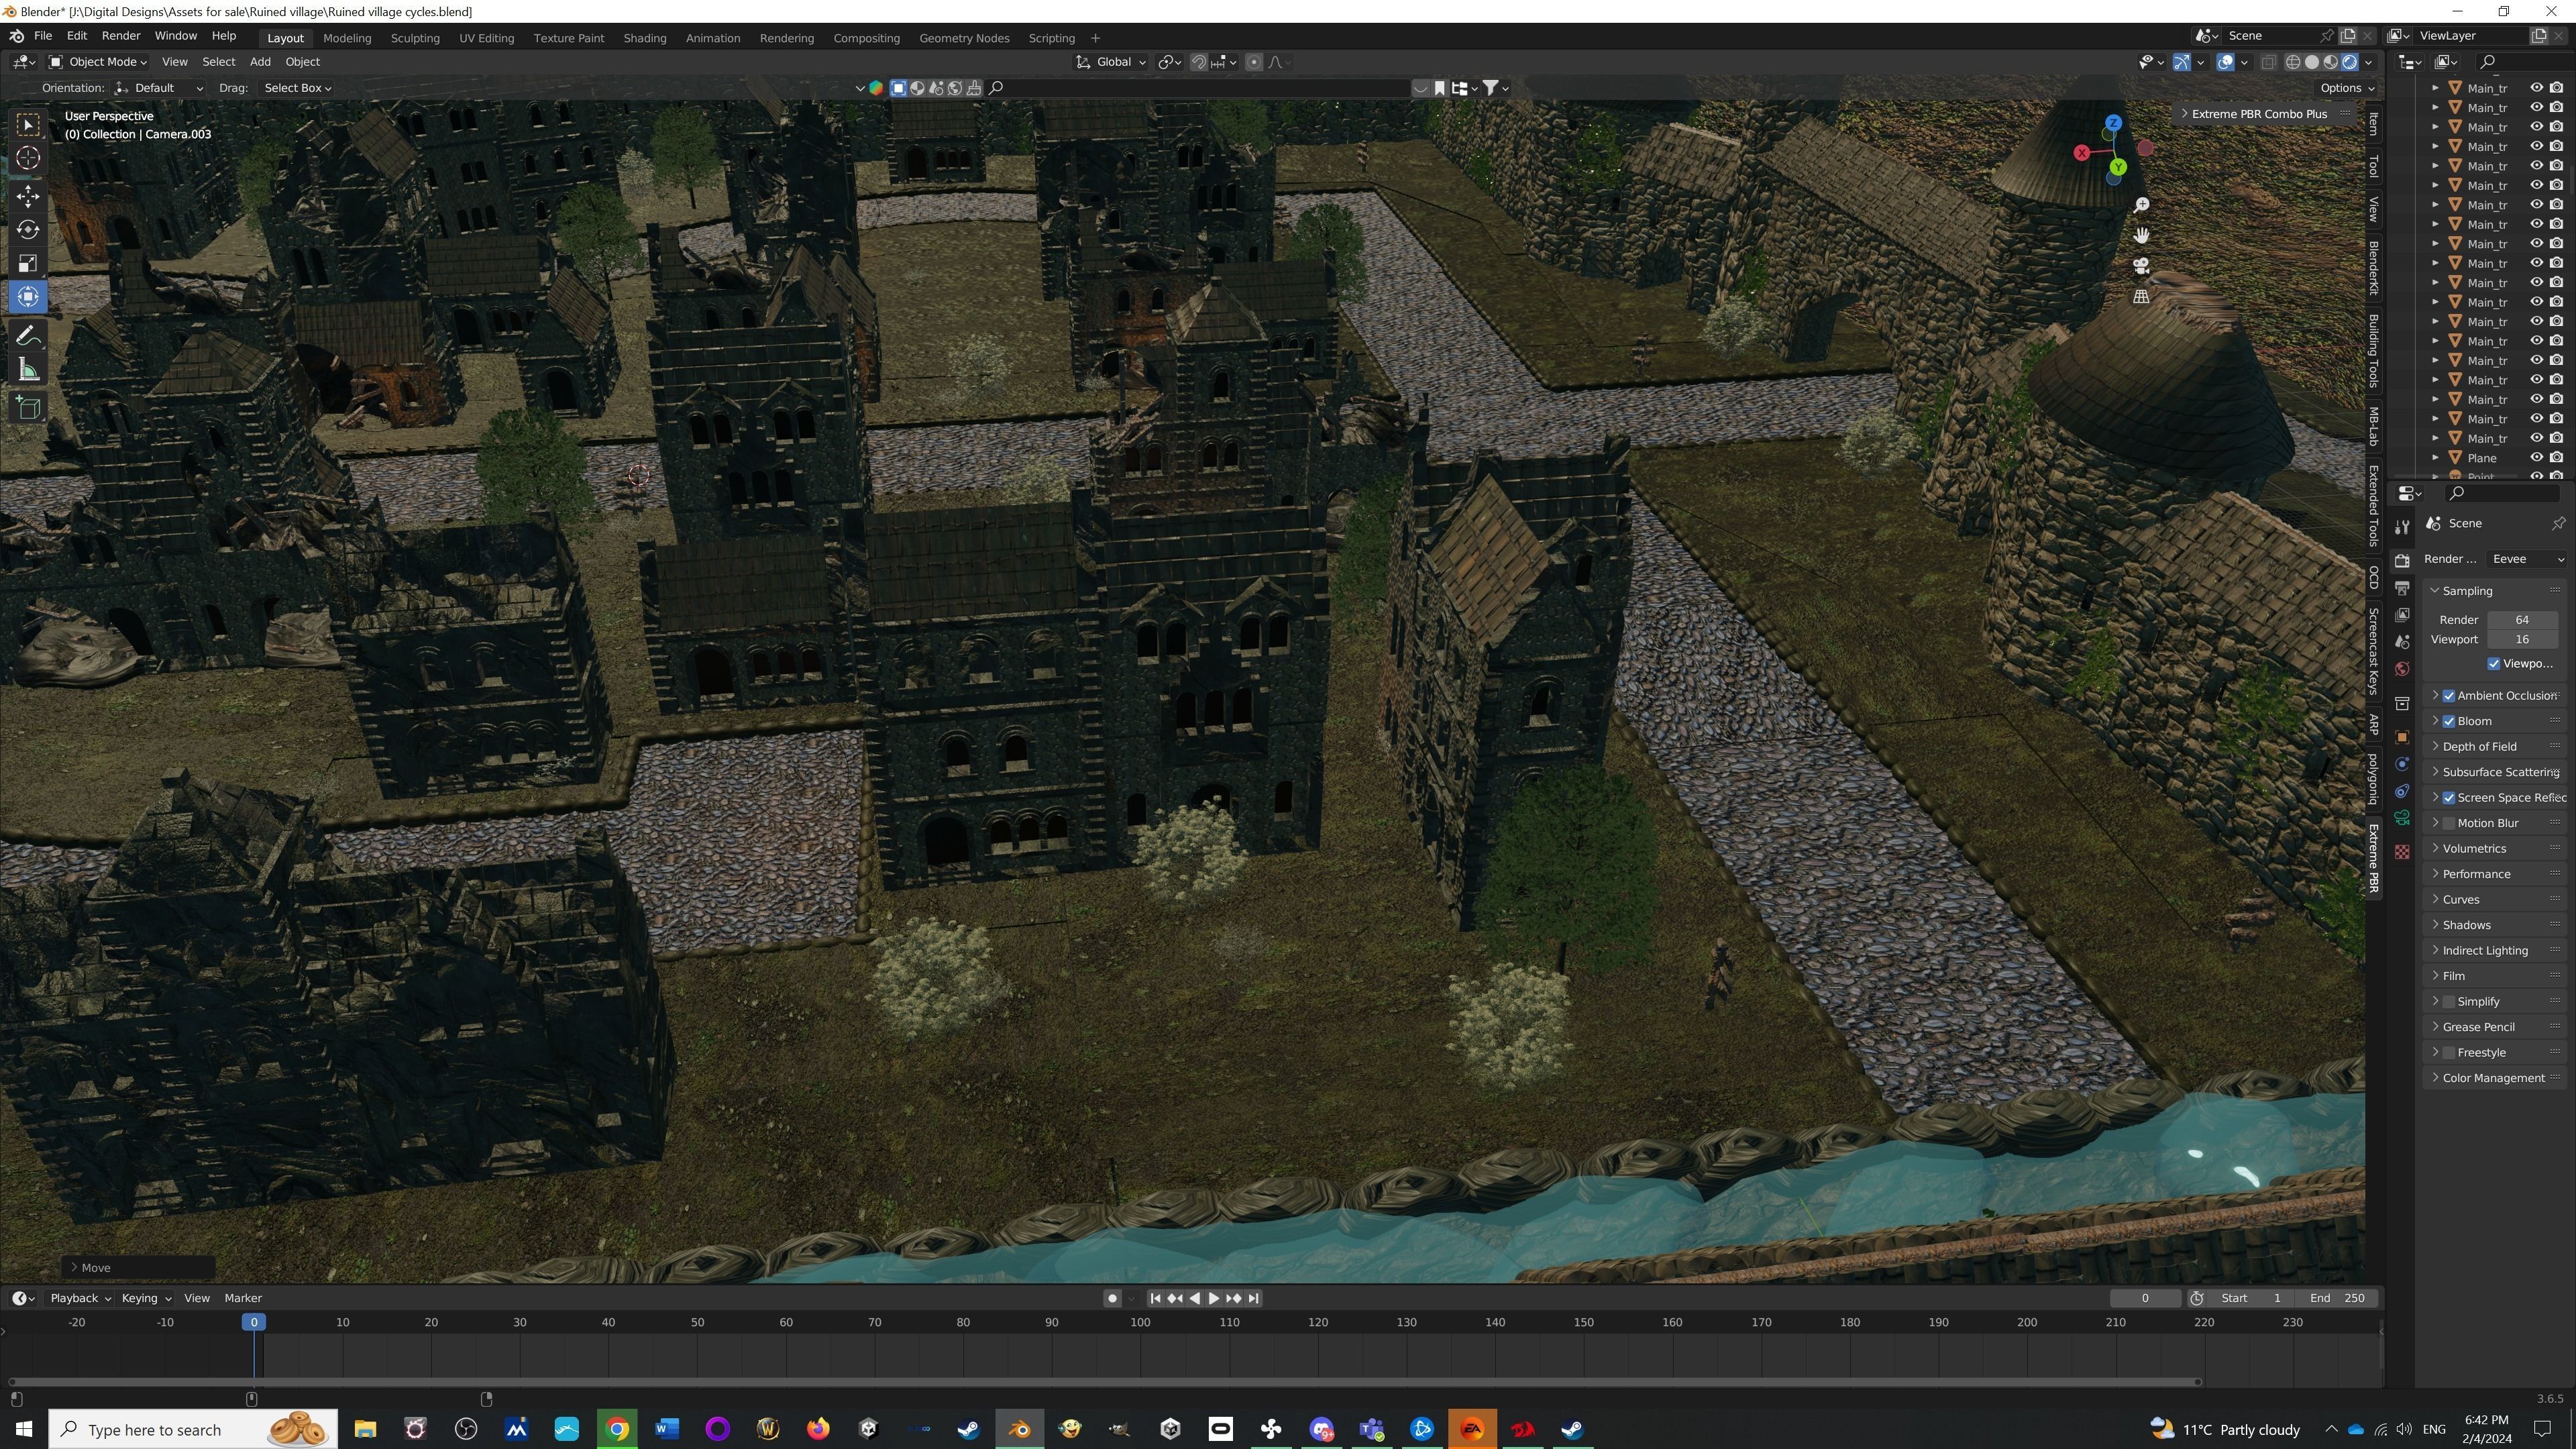Open the Output properties tab icon
Screen dimensions: 2576x1449
2402,588
